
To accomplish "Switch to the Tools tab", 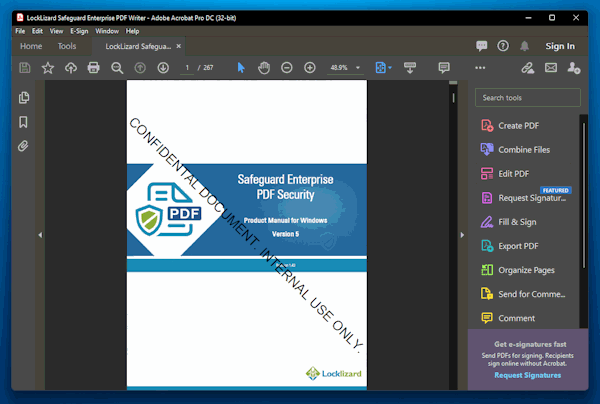I will [67, 46].
